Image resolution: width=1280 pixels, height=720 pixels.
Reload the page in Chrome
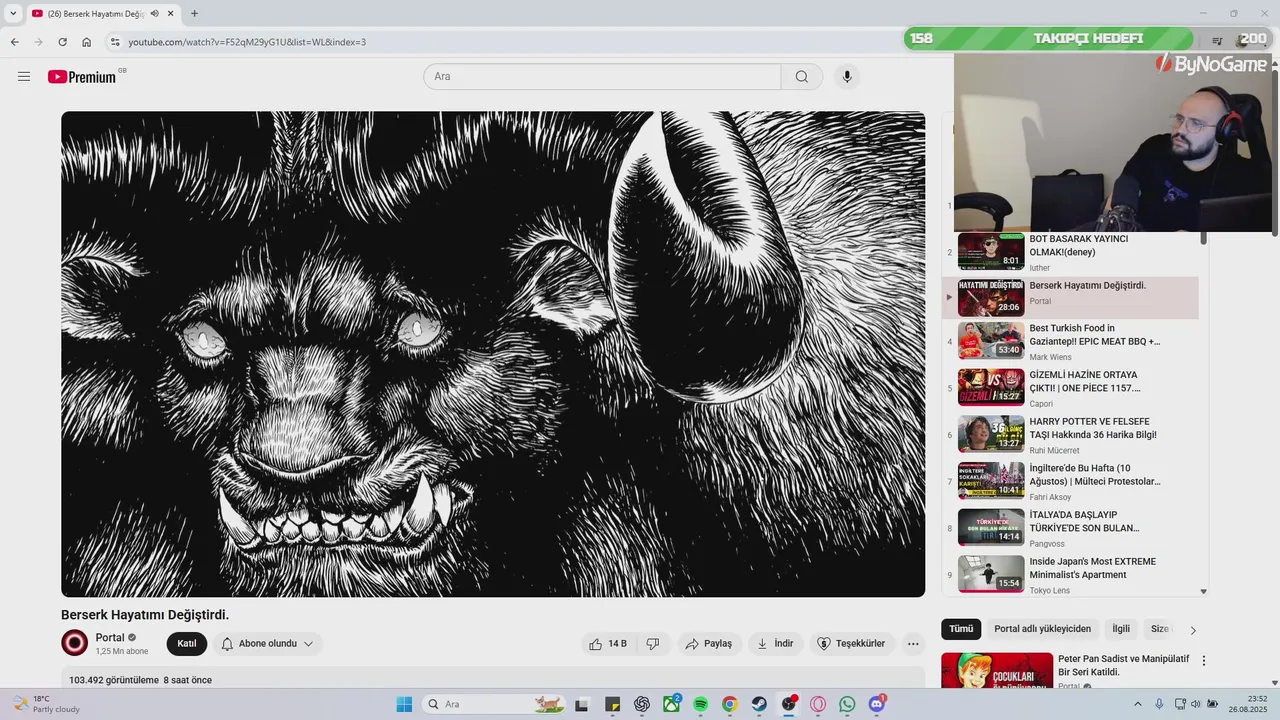click(x=62, y=42)
